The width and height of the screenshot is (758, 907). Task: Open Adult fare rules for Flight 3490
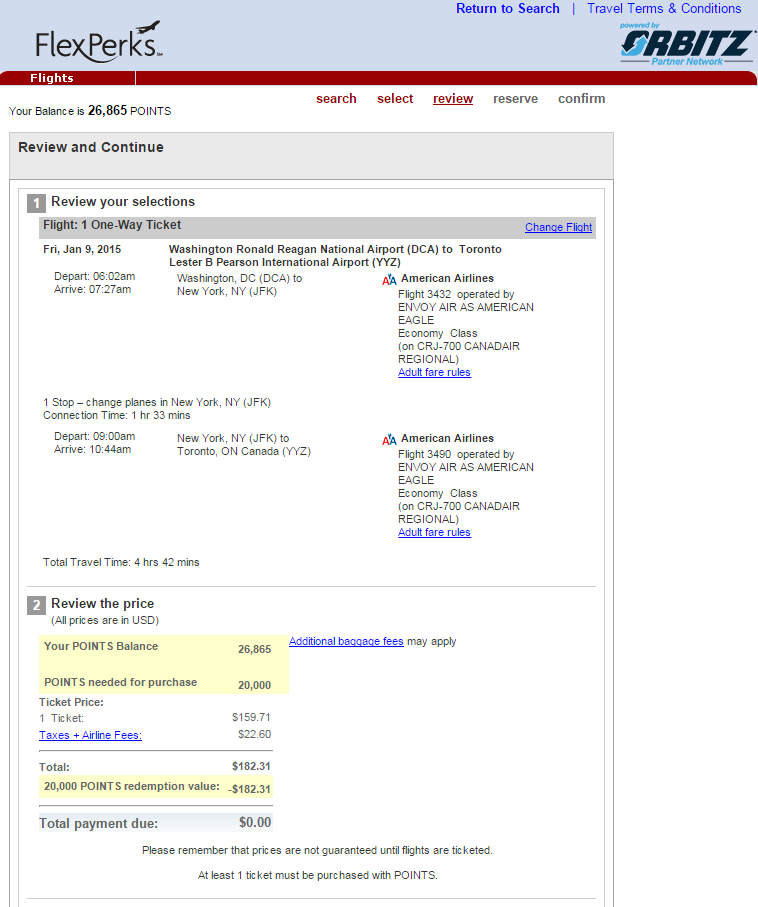(x=435, y=533)
